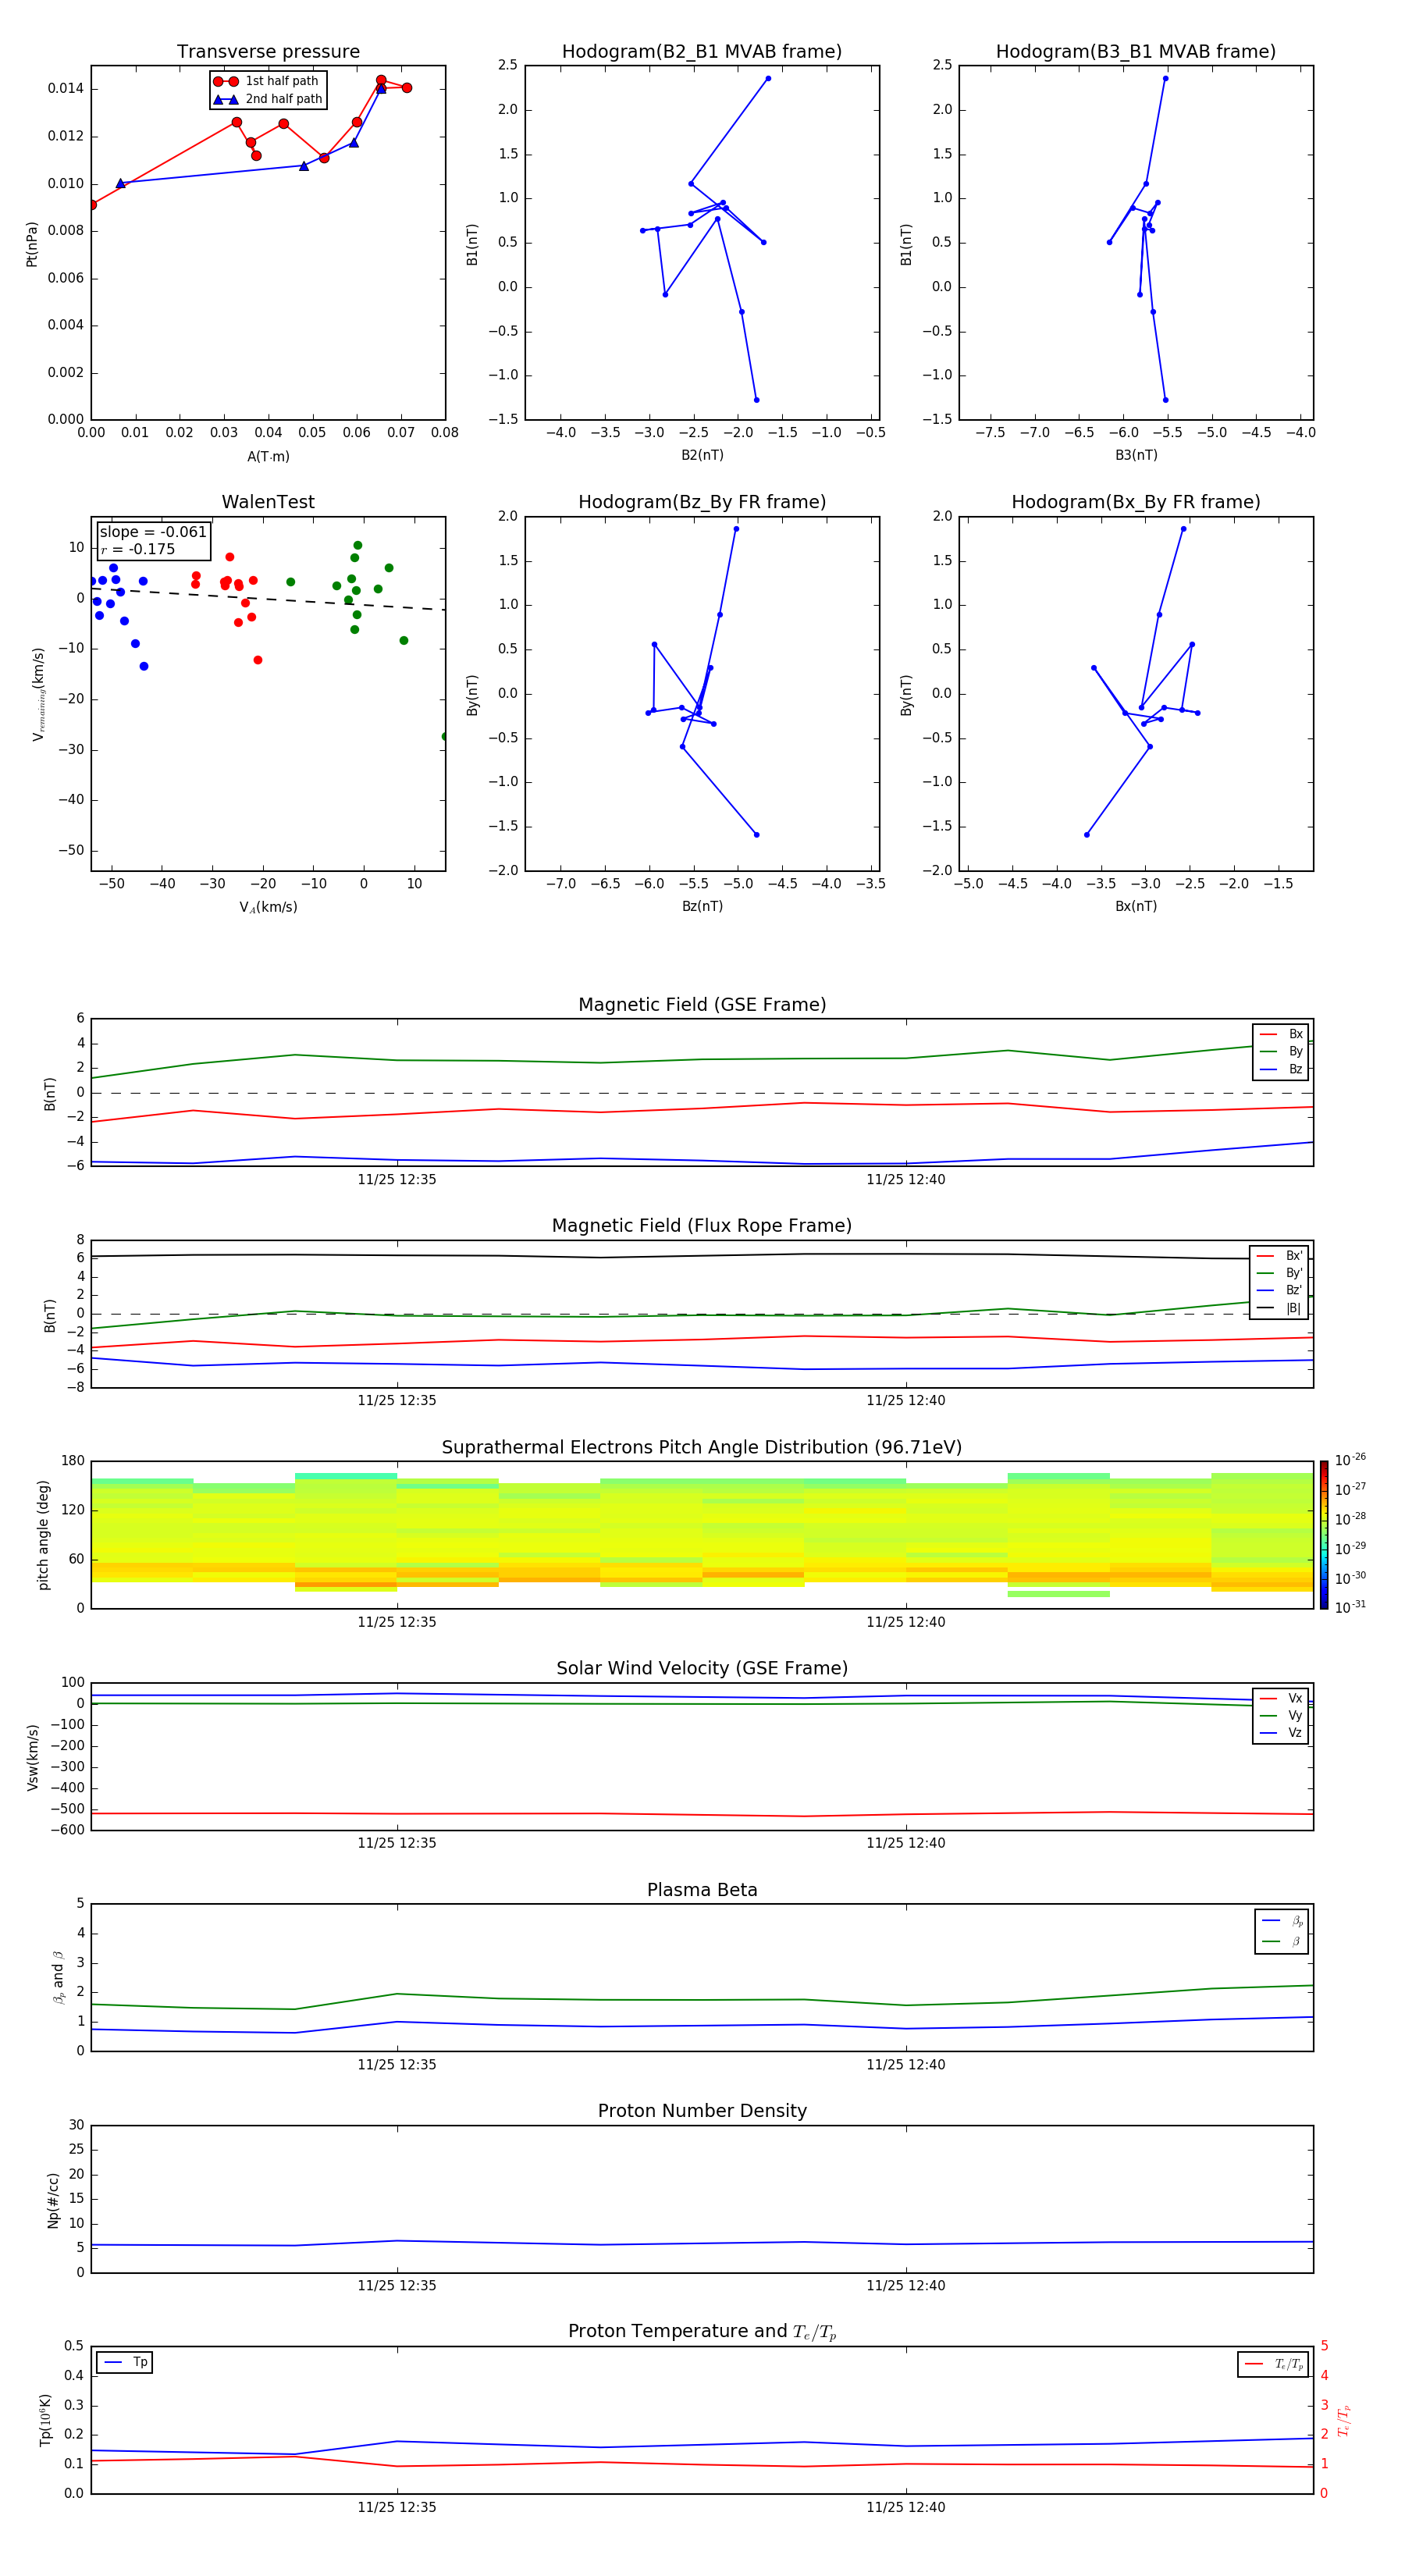
Task: Select the '2nd half path' legend entry
Action: click(x=267, y=99)
